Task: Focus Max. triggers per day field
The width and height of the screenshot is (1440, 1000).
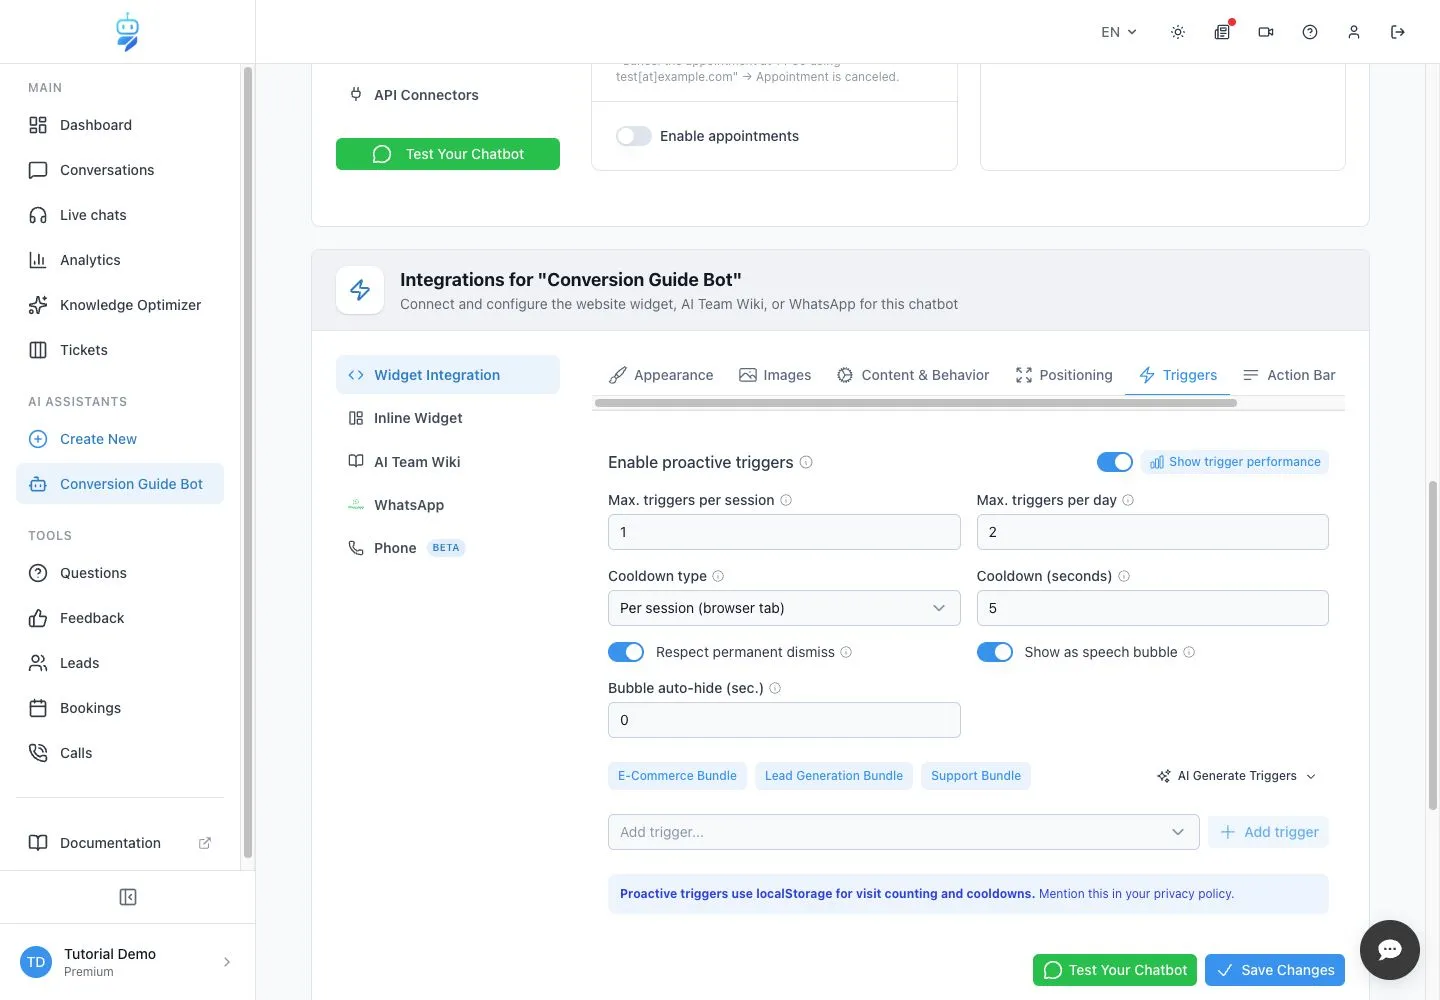Action: coord(1153,532)
